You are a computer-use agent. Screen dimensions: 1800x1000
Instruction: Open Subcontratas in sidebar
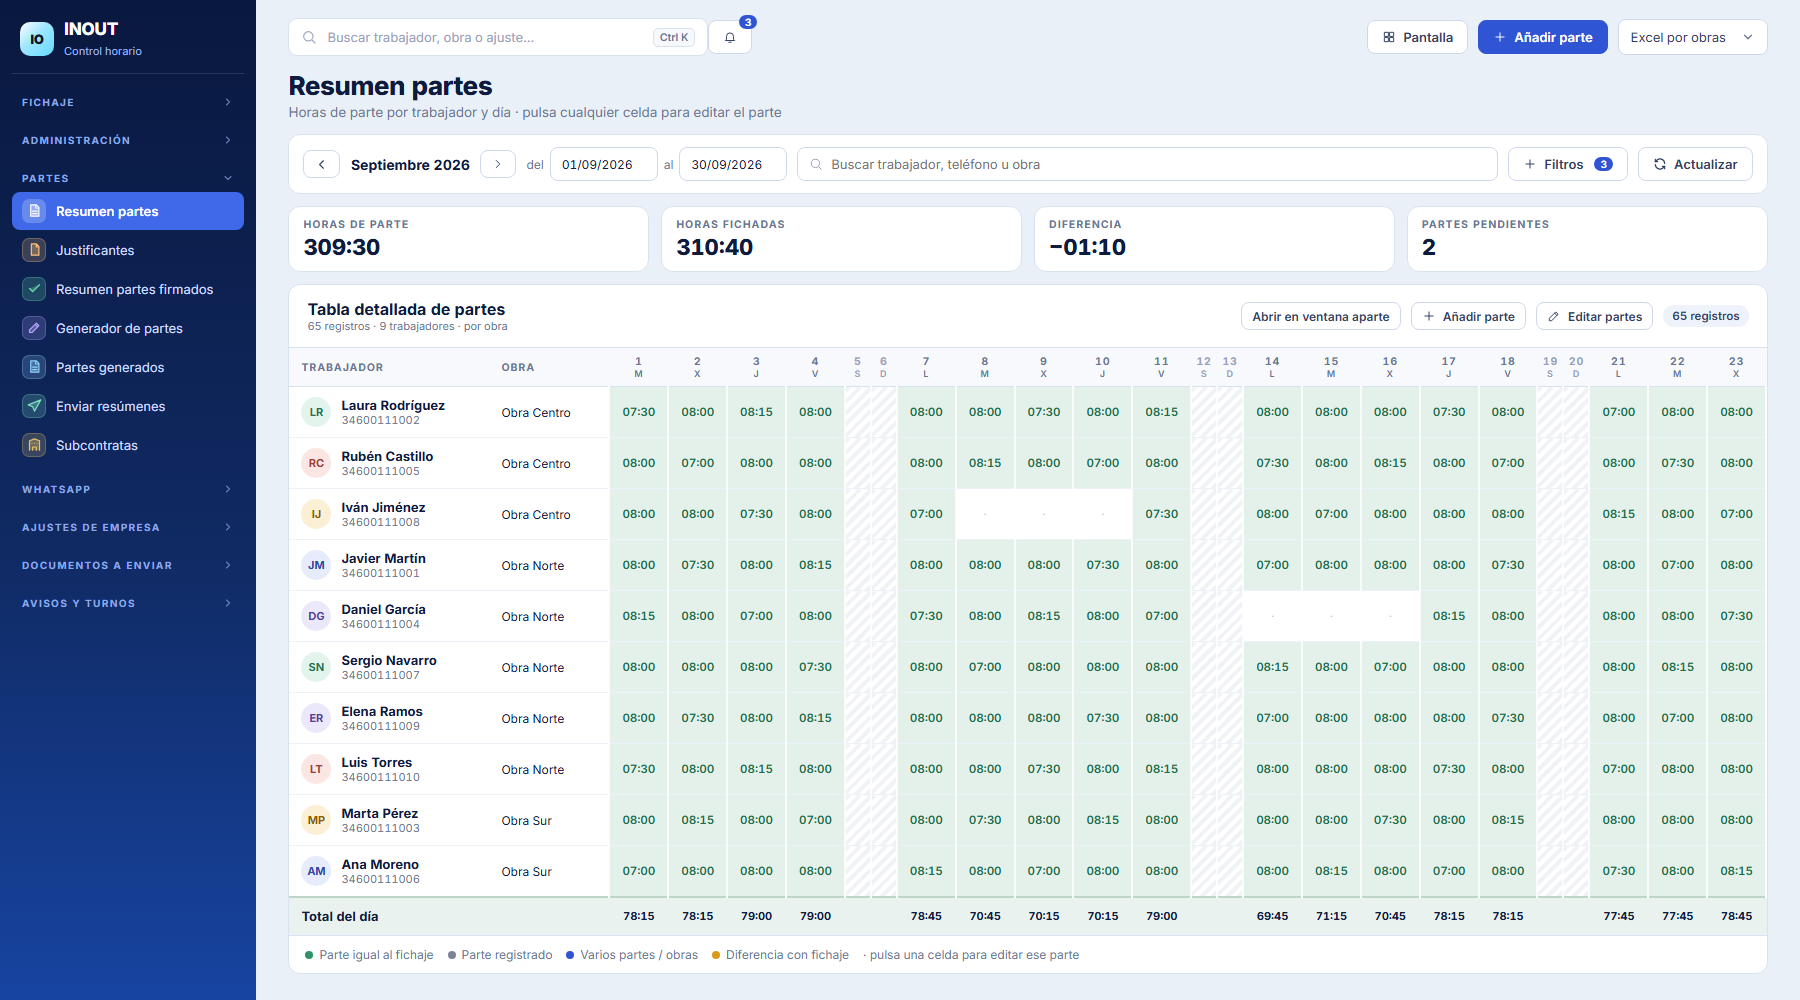128,445
